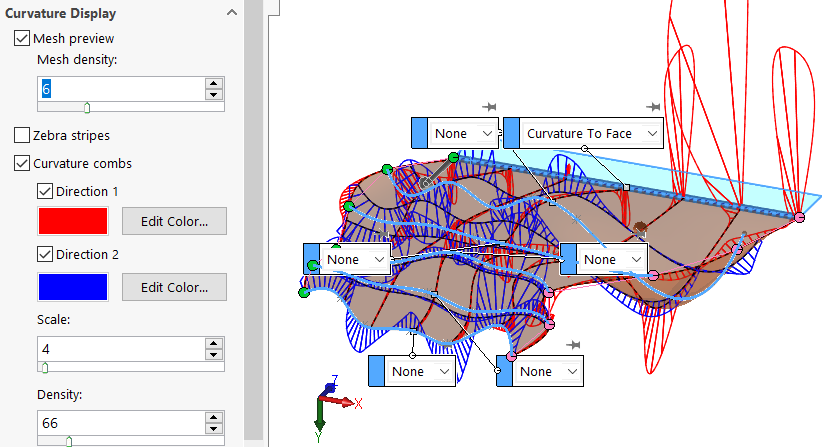This screenshot has height=447, width=834.
Task: Click the blue Direction 2 color swatch
Action: click(73, 287)
